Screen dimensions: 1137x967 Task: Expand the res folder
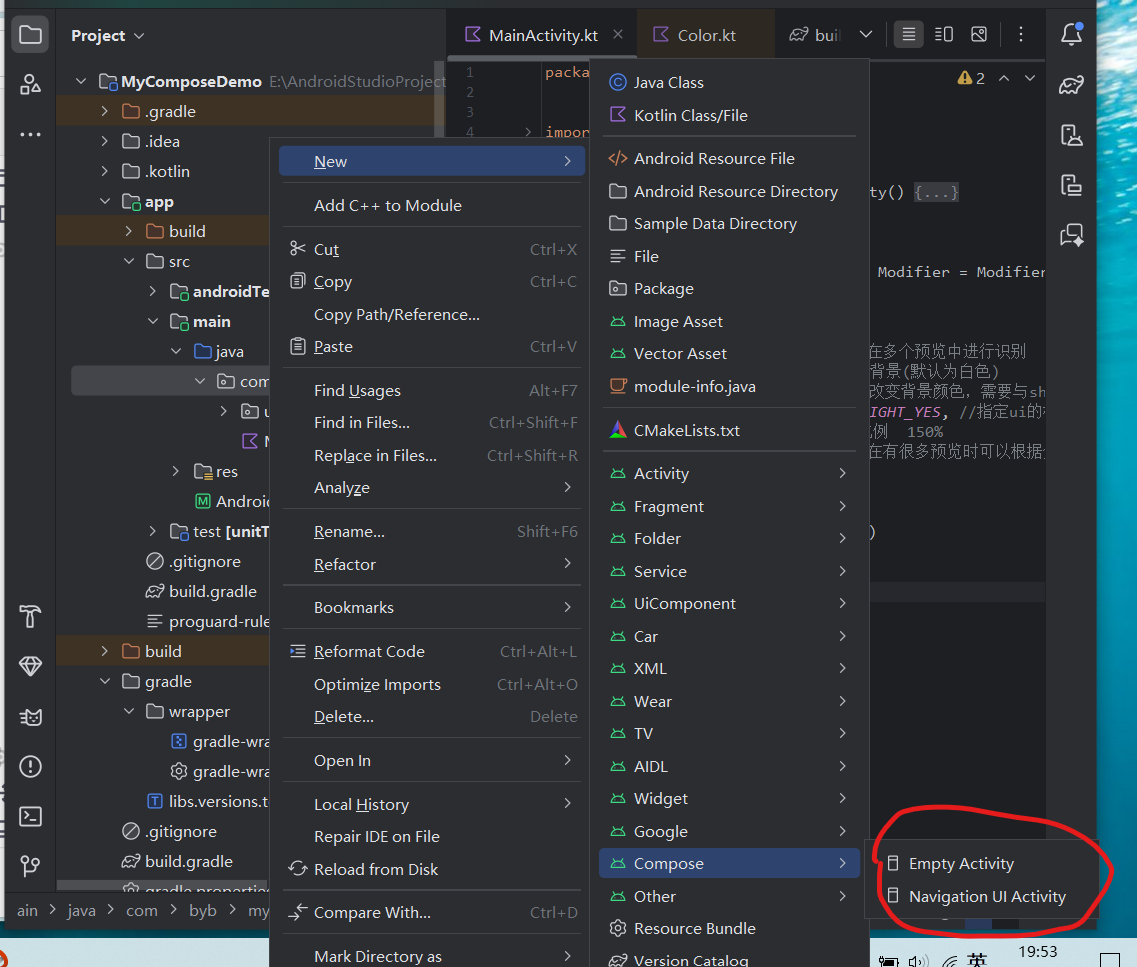point(175,471)
